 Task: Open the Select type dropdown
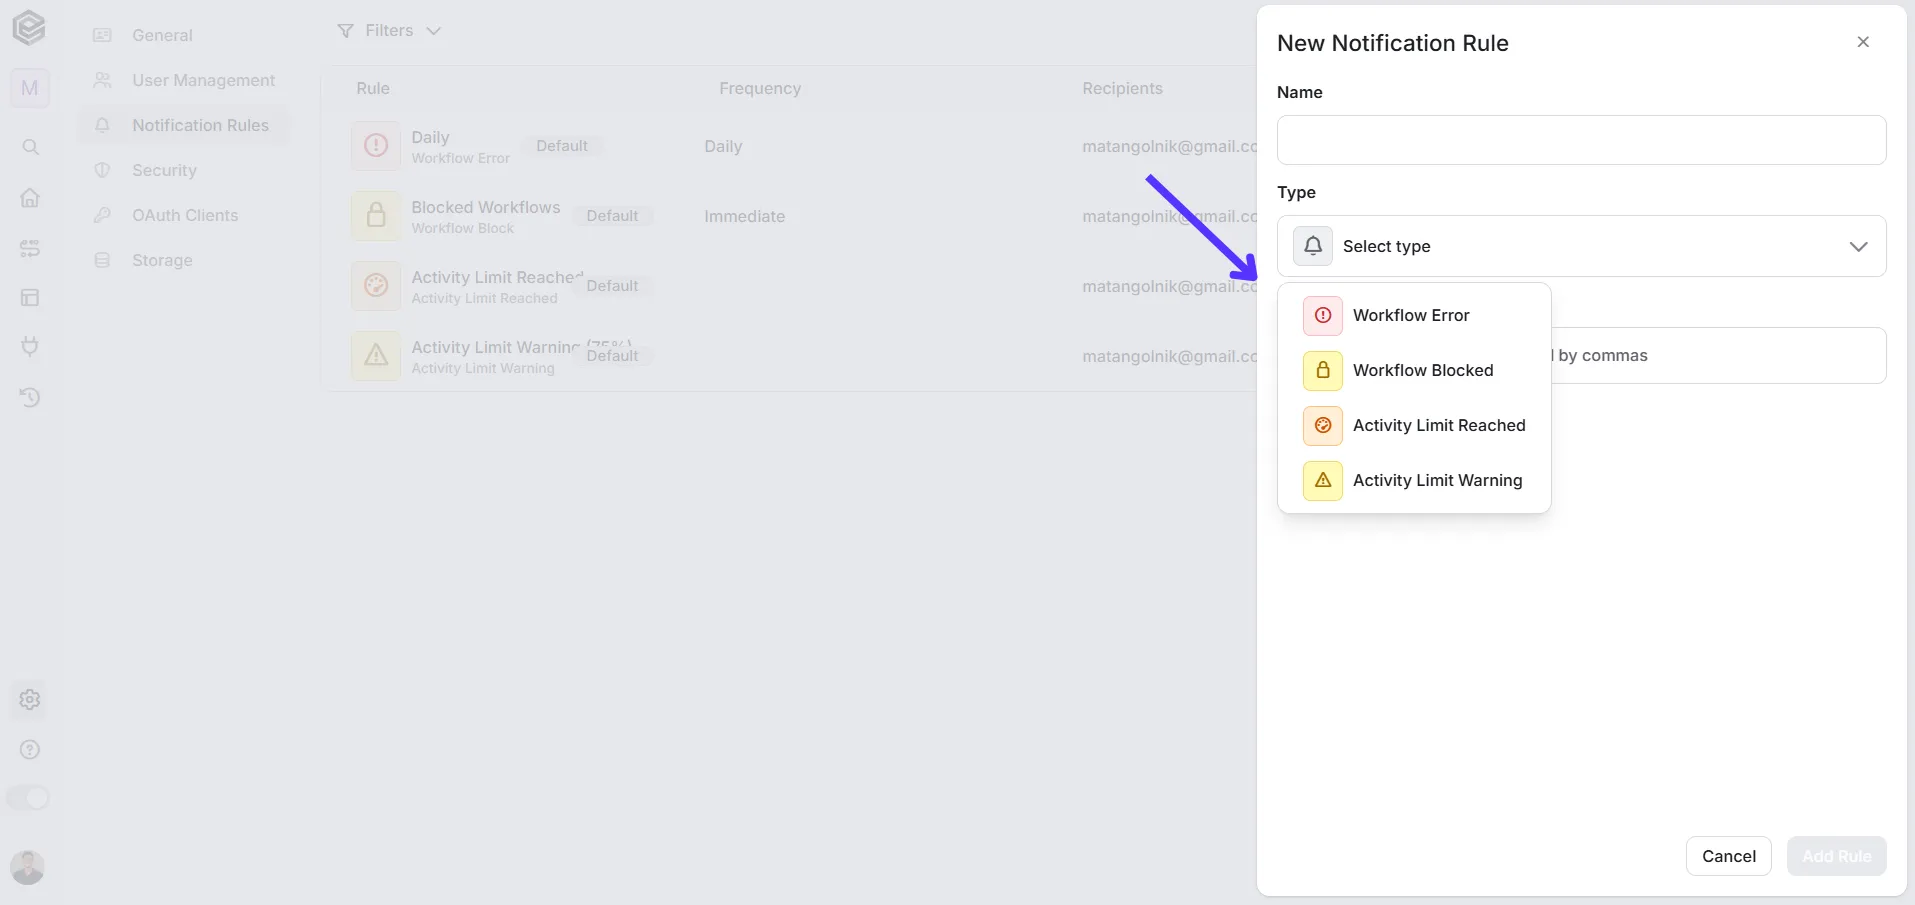click(1581, 246)
